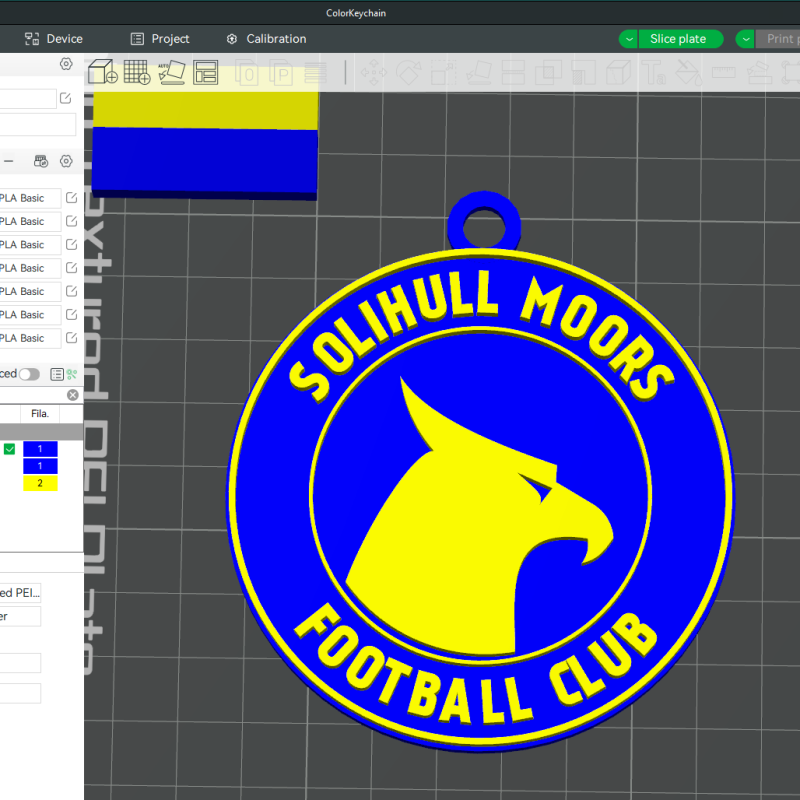Click the Split to parts icon

tap(281, 73)
